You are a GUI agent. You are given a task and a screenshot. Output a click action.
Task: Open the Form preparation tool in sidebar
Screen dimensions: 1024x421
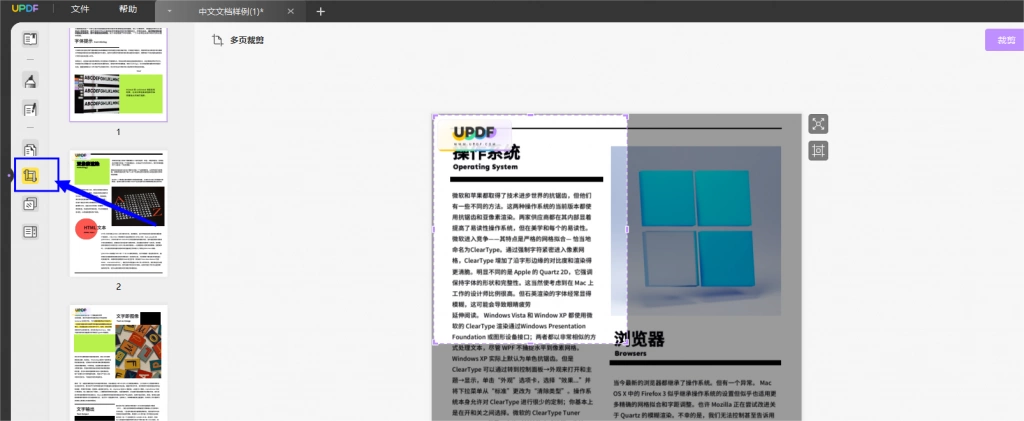click(30, 232)
